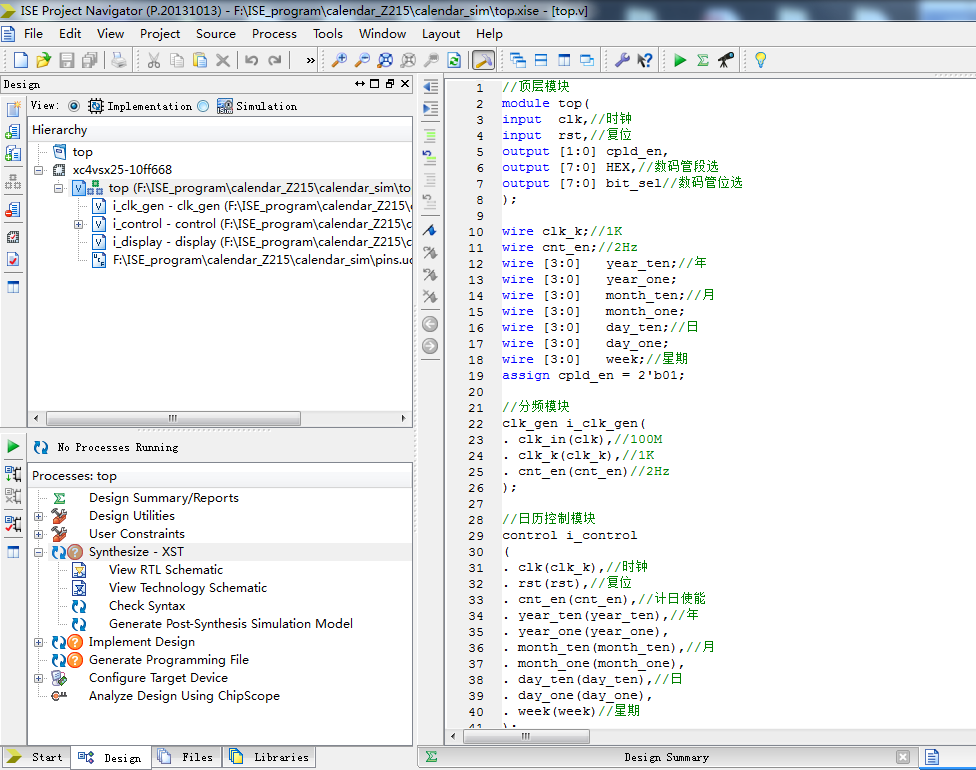Open the Process menu
This screenshot has height=770, width=976.
(x=273, y=33)
